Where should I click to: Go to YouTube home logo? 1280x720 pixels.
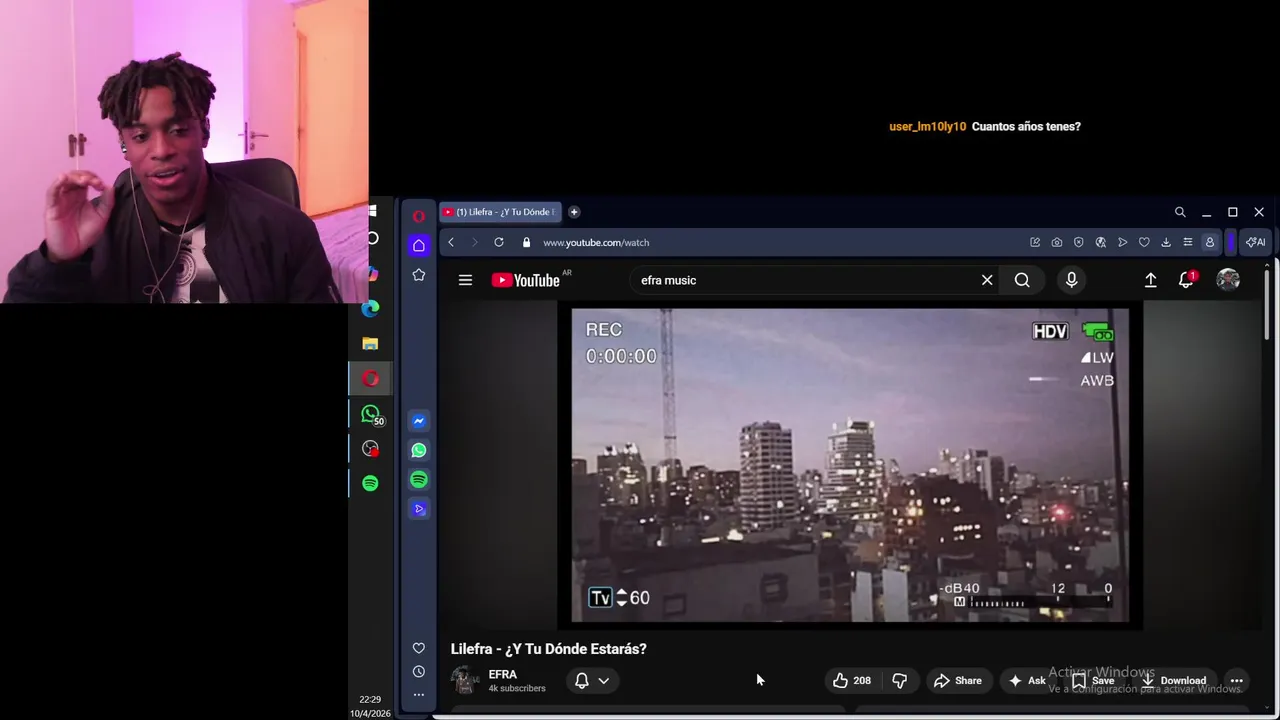click(x=526, y=280)
